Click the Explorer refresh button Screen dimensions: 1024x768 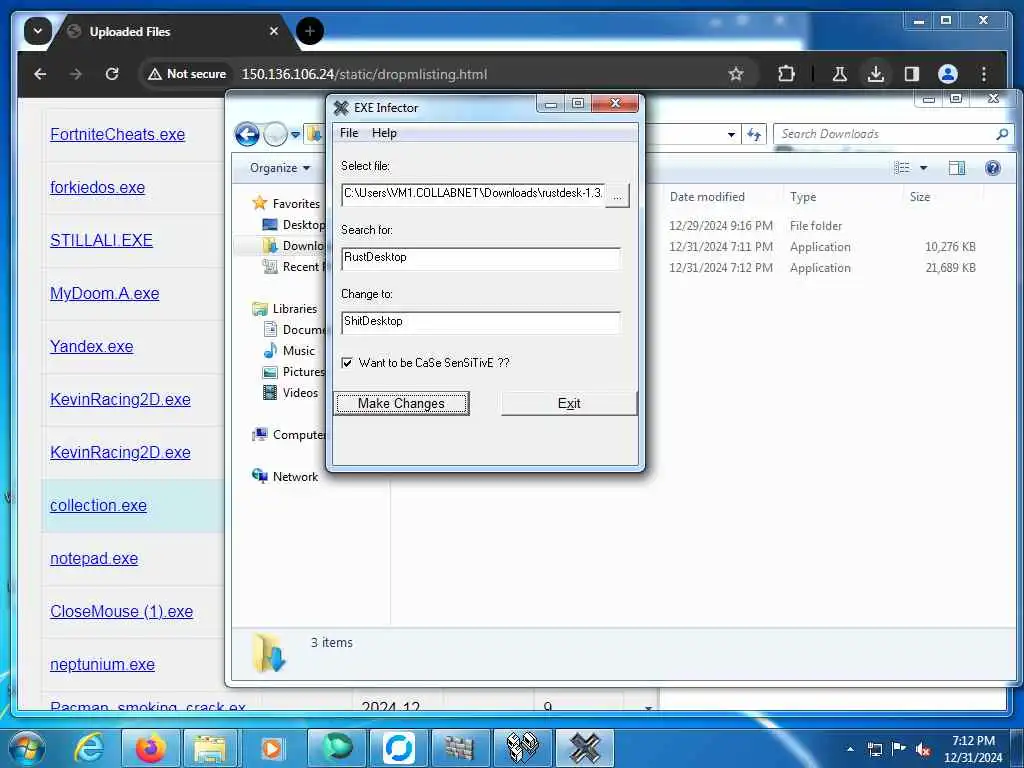pos(754,135)
